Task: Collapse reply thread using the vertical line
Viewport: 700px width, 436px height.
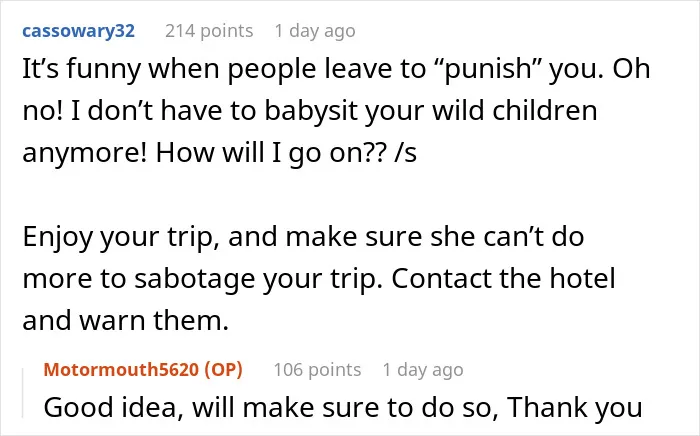Action: point(23,394)
